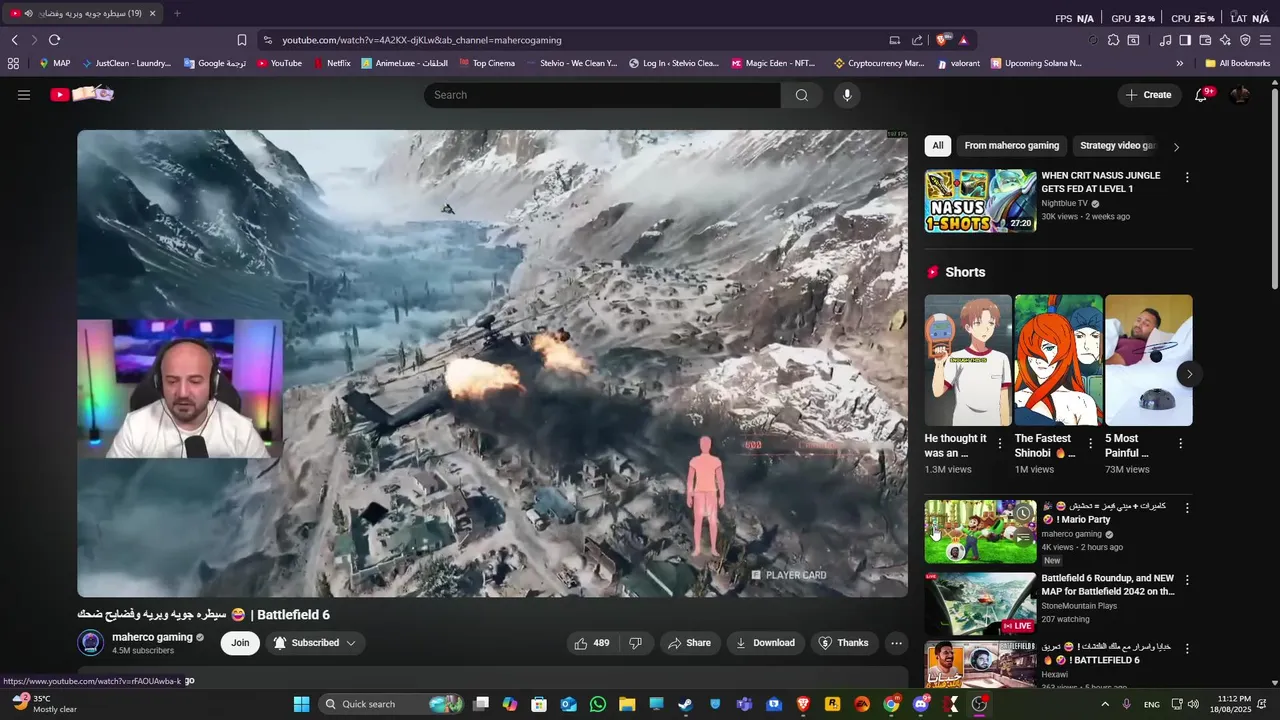Image resolution: width=1280 pixels, height=720 pixels.
Task: Open options for 5 Most Painful short
Action: pos(1180,443)
